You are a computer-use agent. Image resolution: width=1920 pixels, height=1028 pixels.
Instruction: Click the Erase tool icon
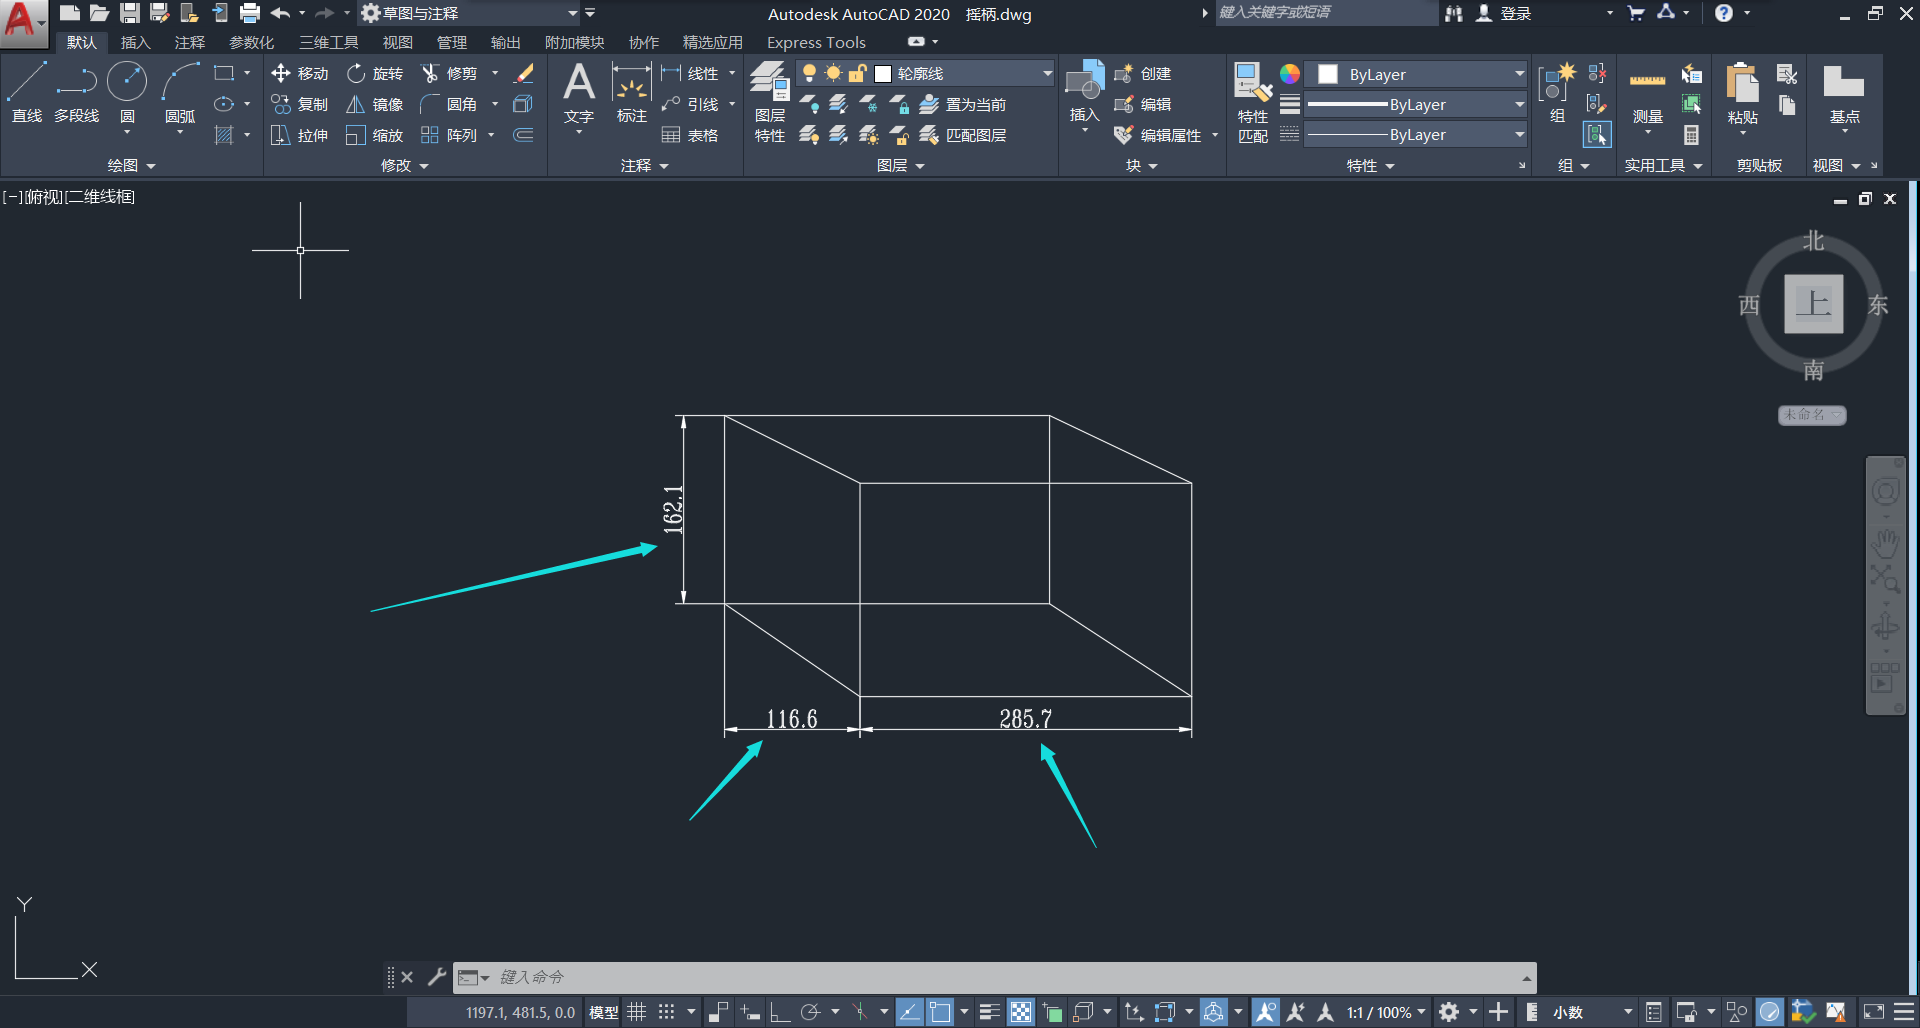(x=523, y=73)
